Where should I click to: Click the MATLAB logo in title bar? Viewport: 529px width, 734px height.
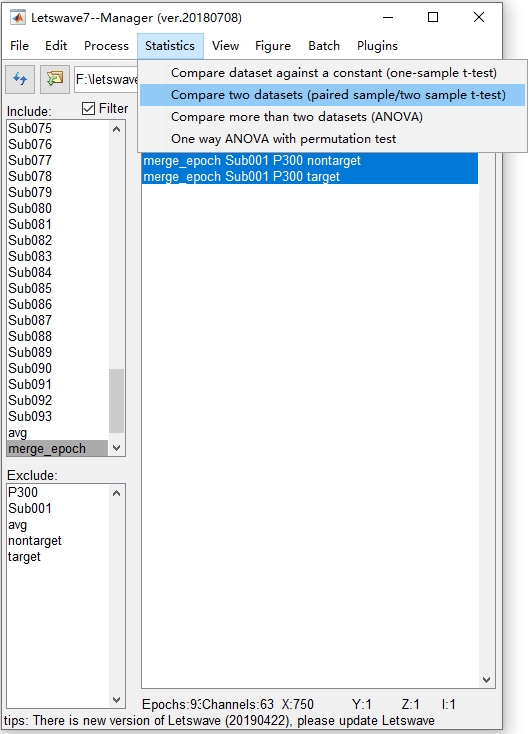(x=18, y=18)
